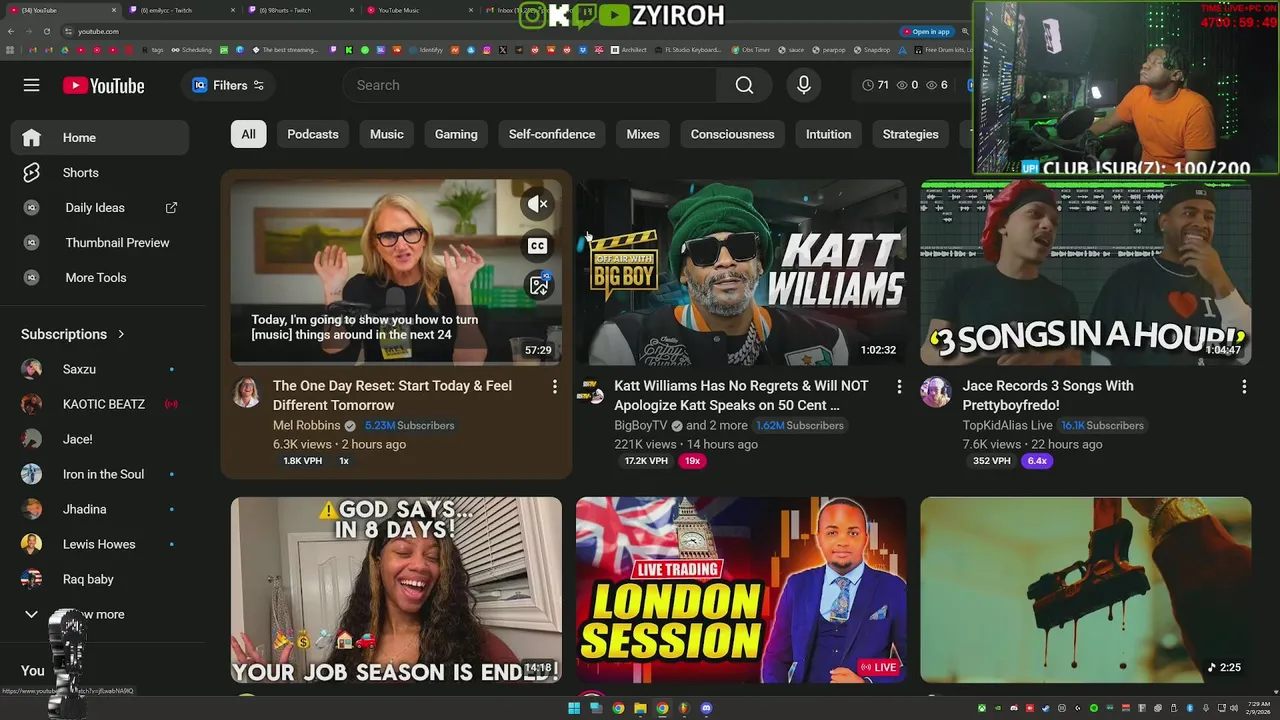Select the Strategies filter chip

click(x=911, y=134)
